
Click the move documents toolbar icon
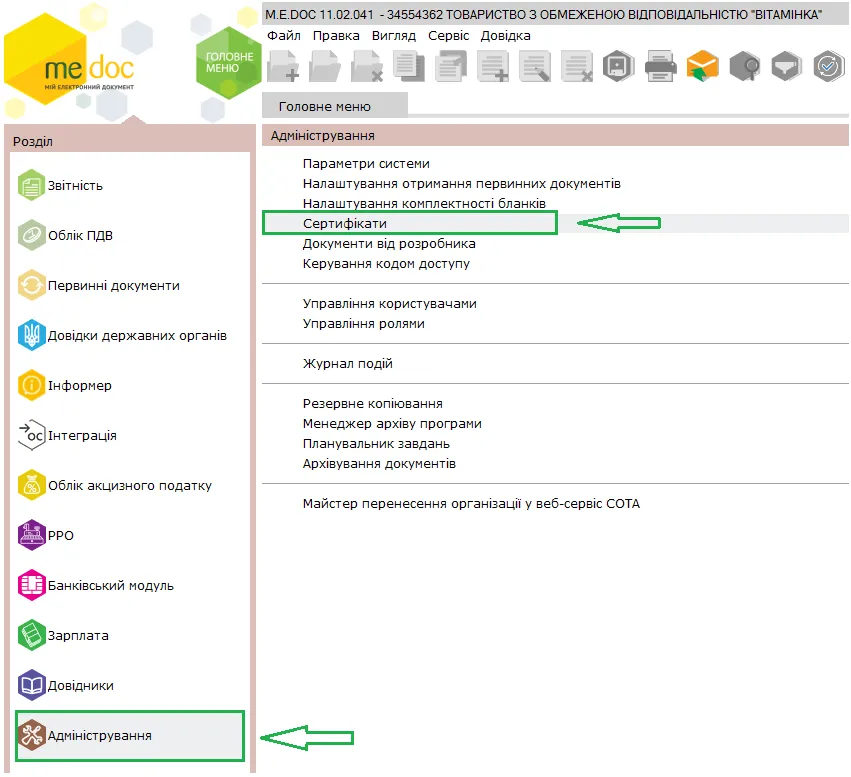451,66
